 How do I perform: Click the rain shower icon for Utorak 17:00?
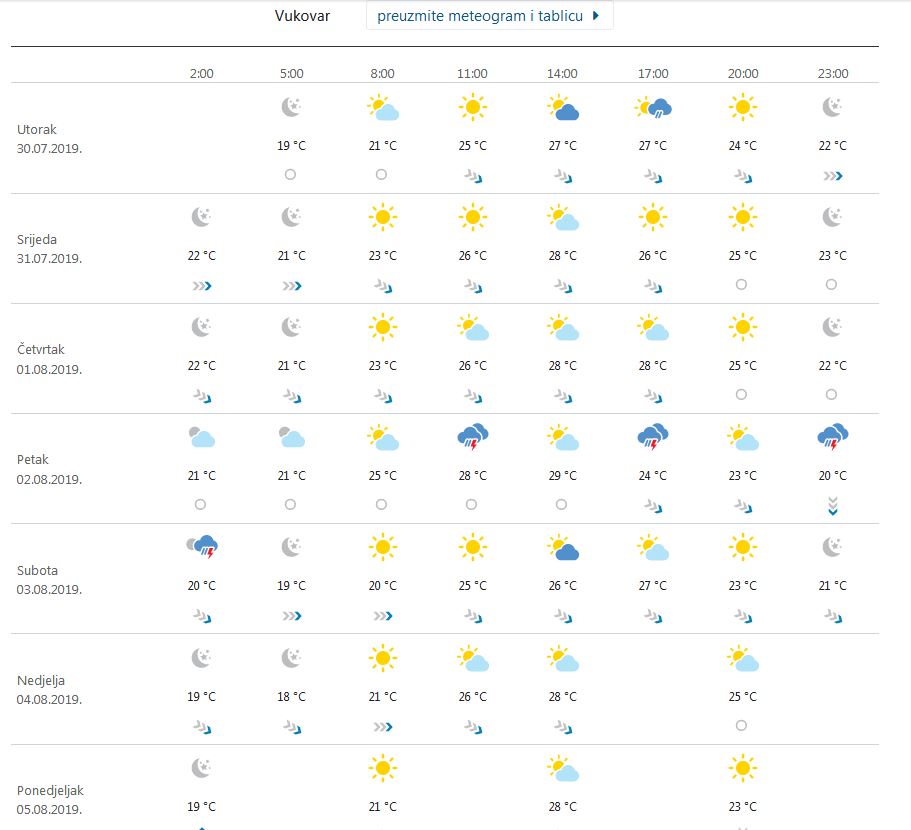pyautogui.click(x=653, y=107)
